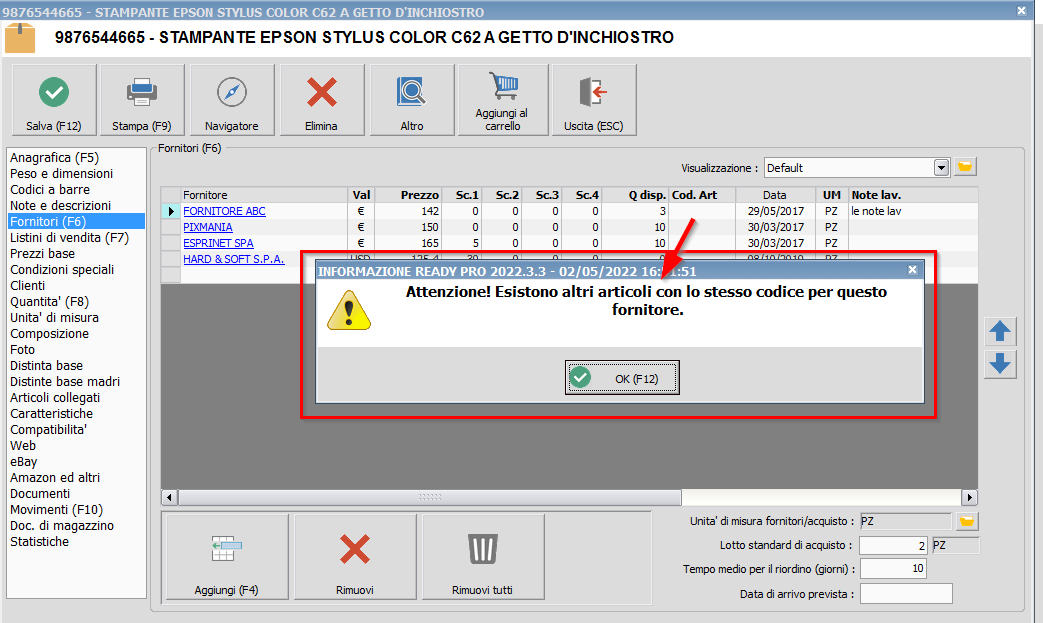Viewport: 1043px width, 623px height.
Task: Go to the Clienti section
Action: [28, 285]
